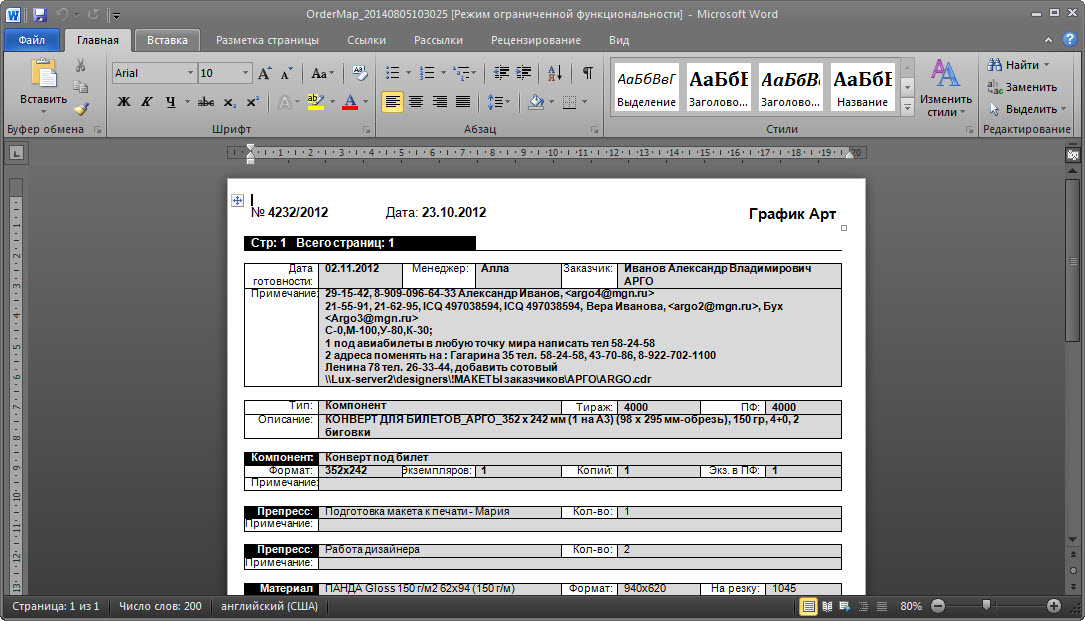
Task: Switch to the Разметка страницы tab
Action: 267,40
